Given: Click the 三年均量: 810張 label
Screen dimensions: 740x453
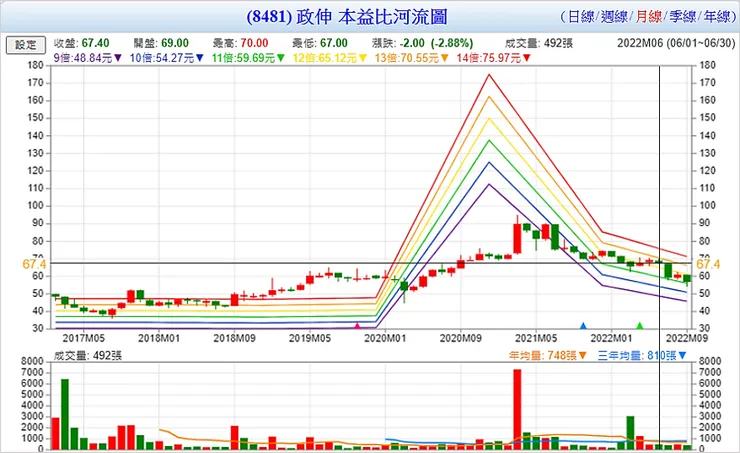Looking at the screenshot, I should click(x=637, y=355).
